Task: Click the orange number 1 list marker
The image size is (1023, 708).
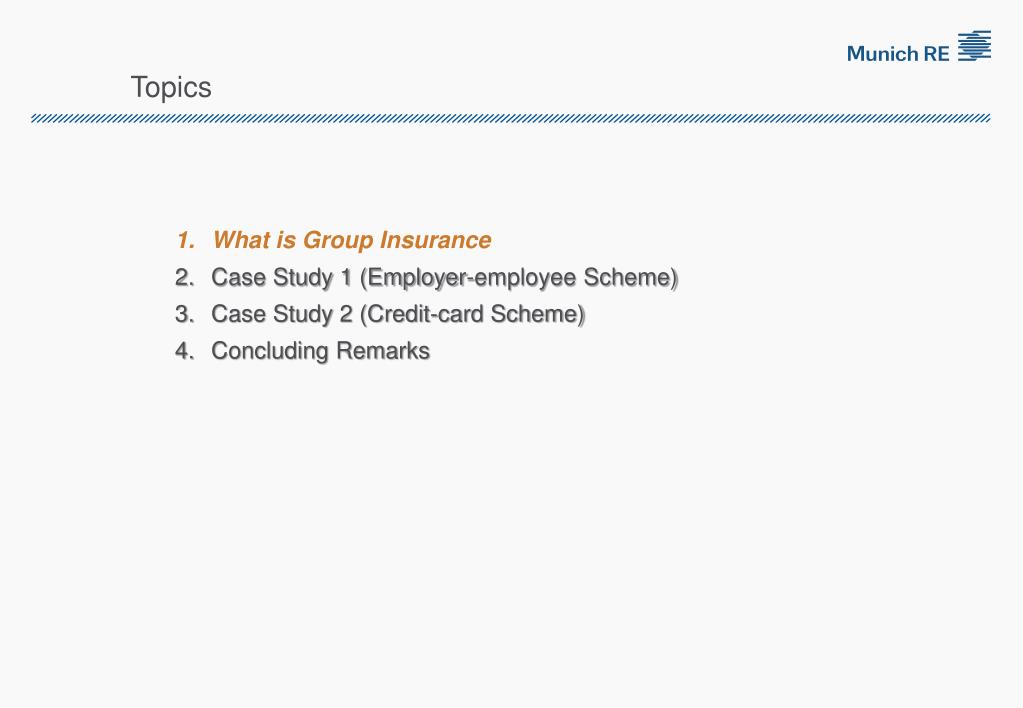Action: (185, 240)
